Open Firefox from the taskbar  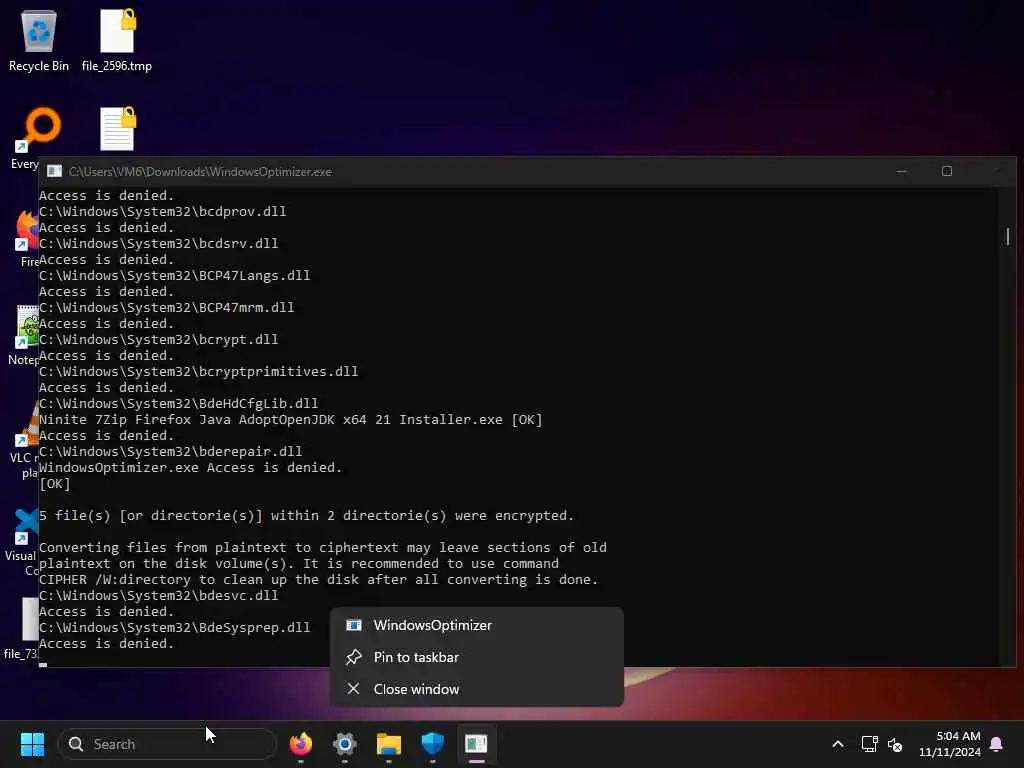pyautogui.click(x=300, y=744)
